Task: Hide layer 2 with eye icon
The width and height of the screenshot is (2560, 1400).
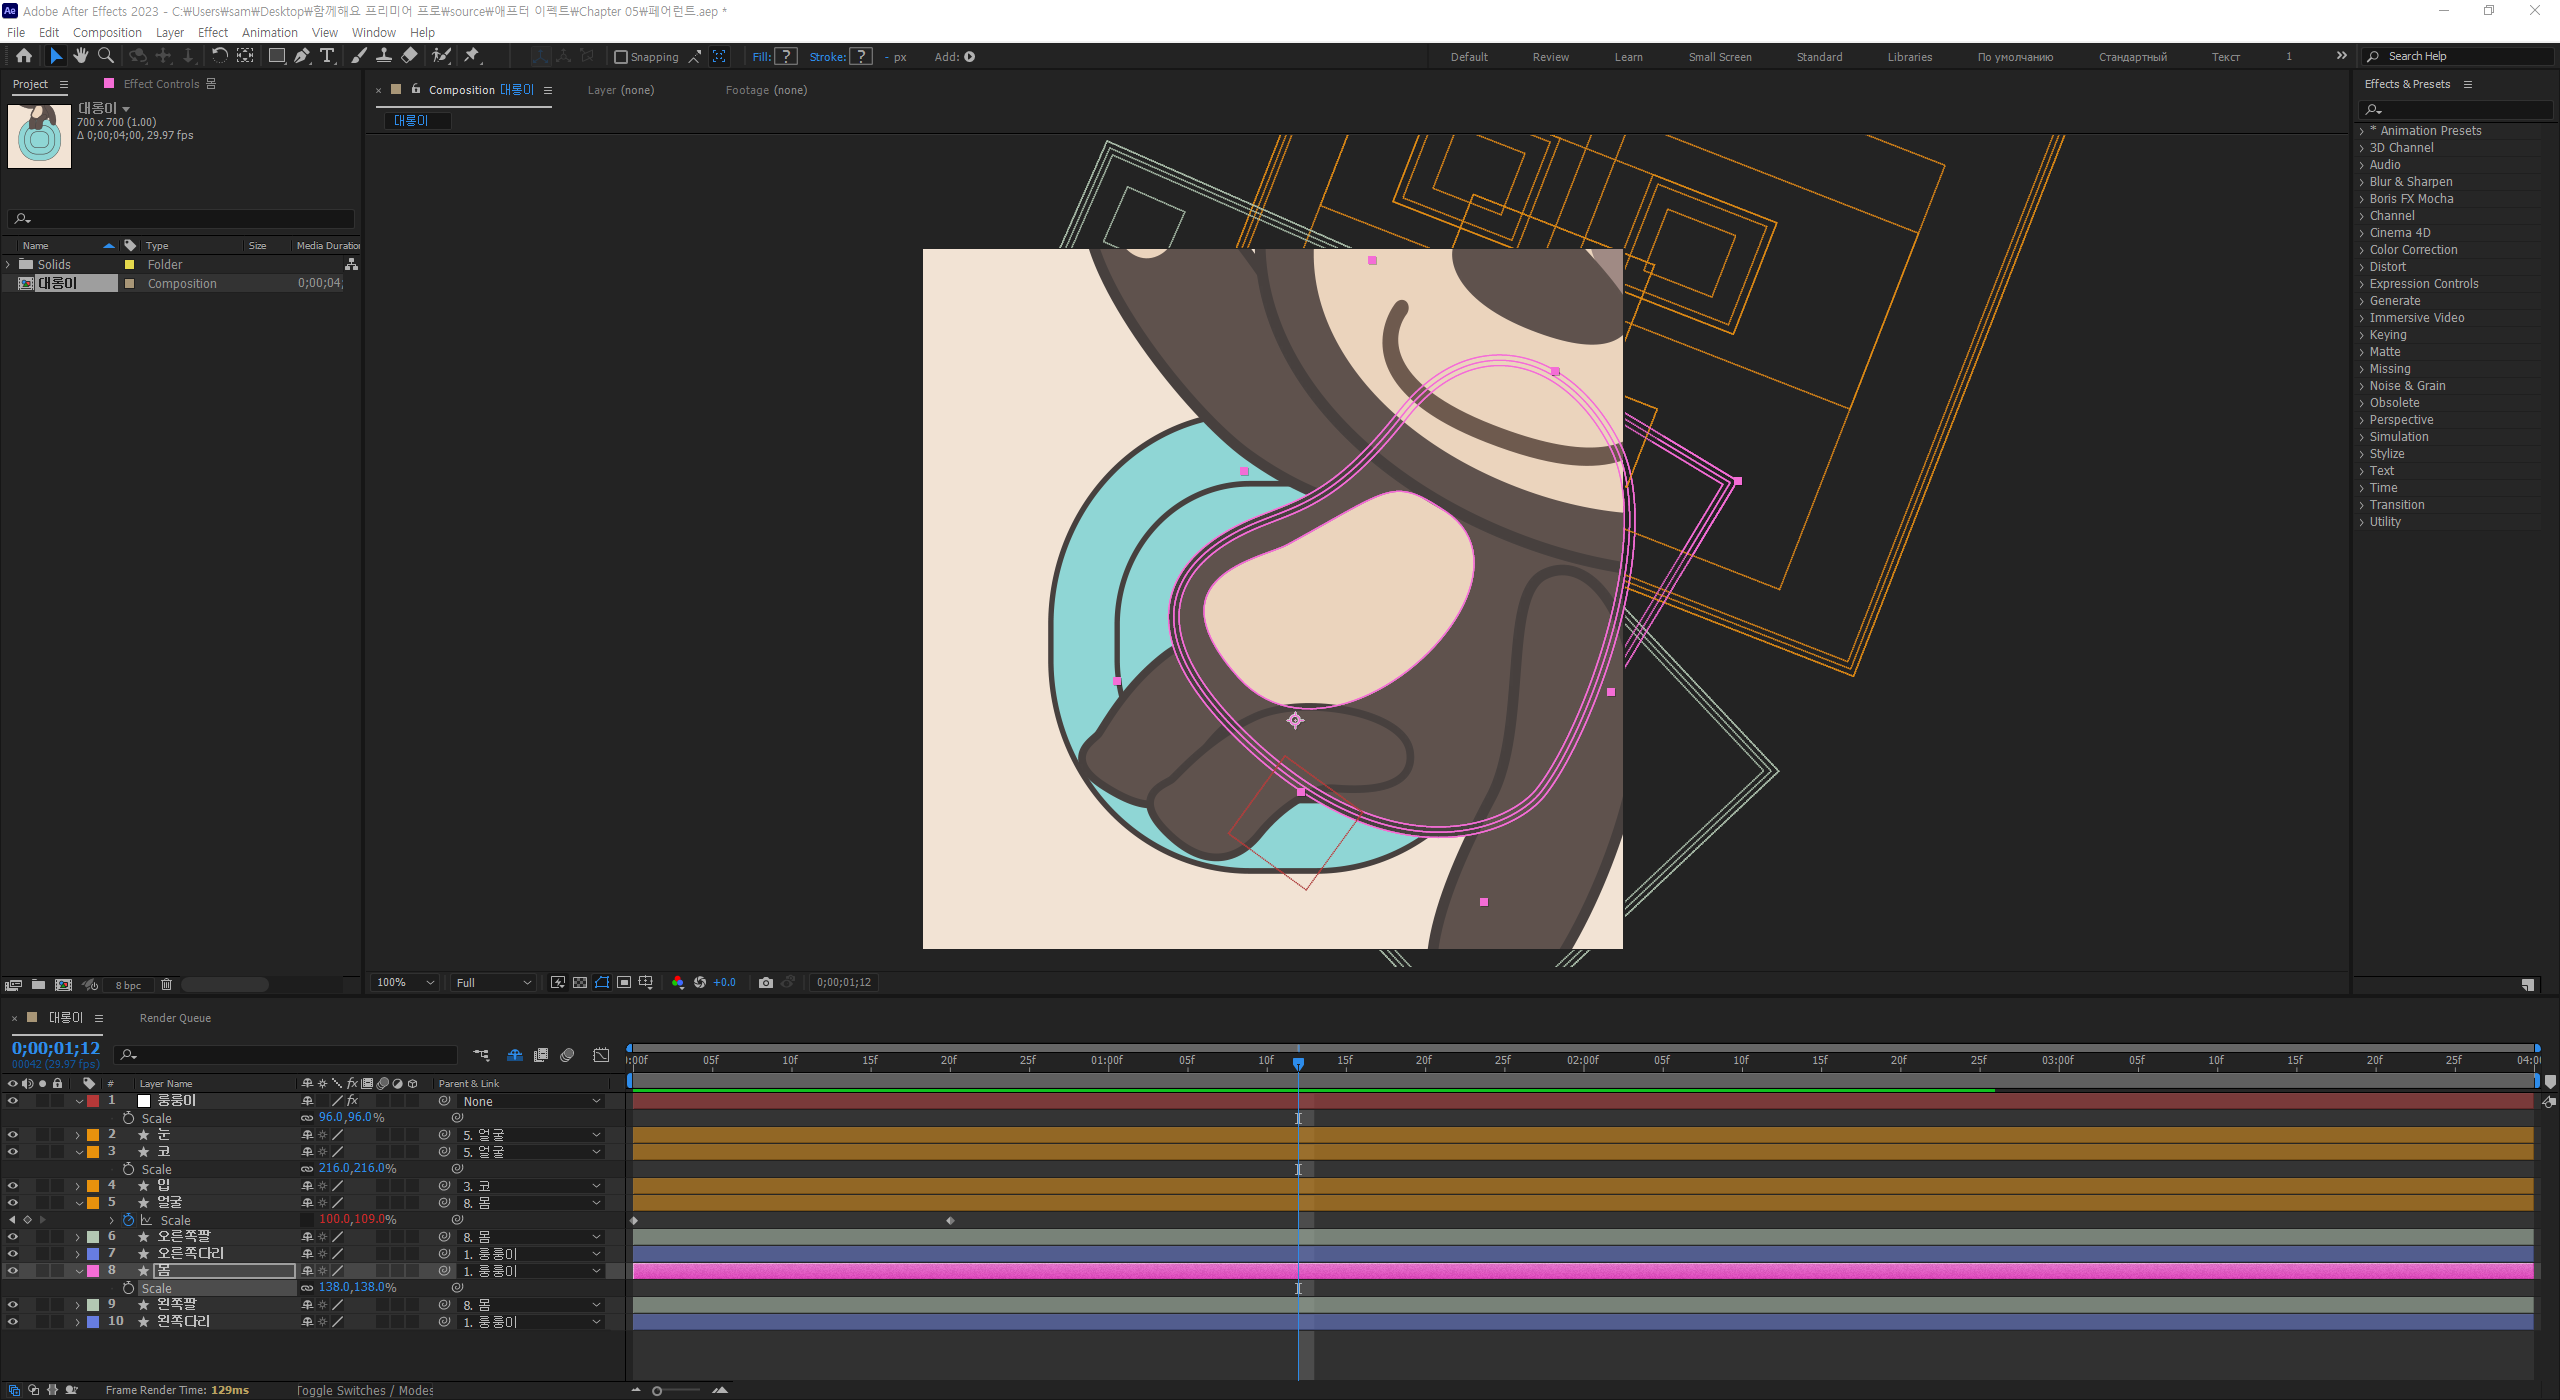Action: point(13,1135)
